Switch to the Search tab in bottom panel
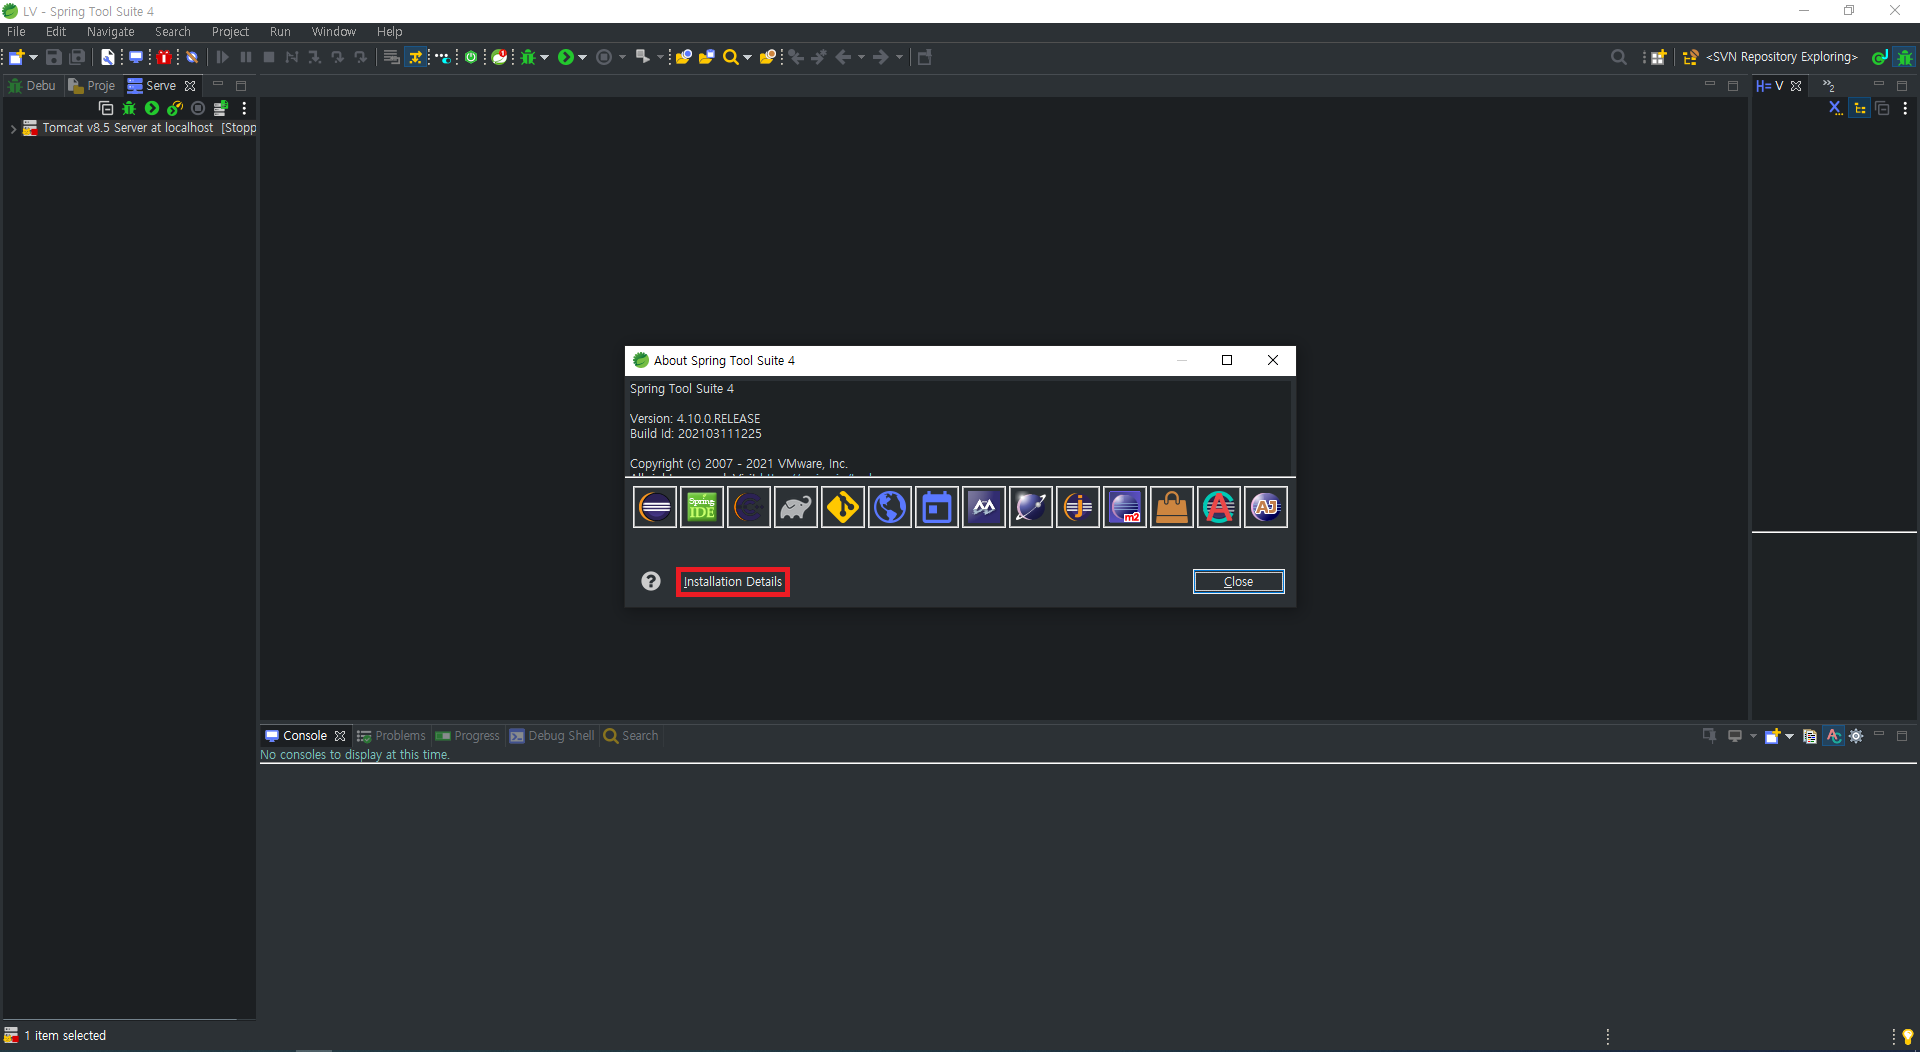 (631, 736)
